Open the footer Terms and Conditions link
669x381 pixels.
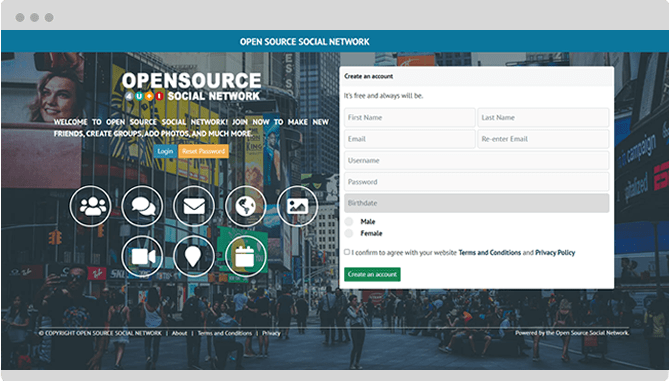[x=224, y=333]
